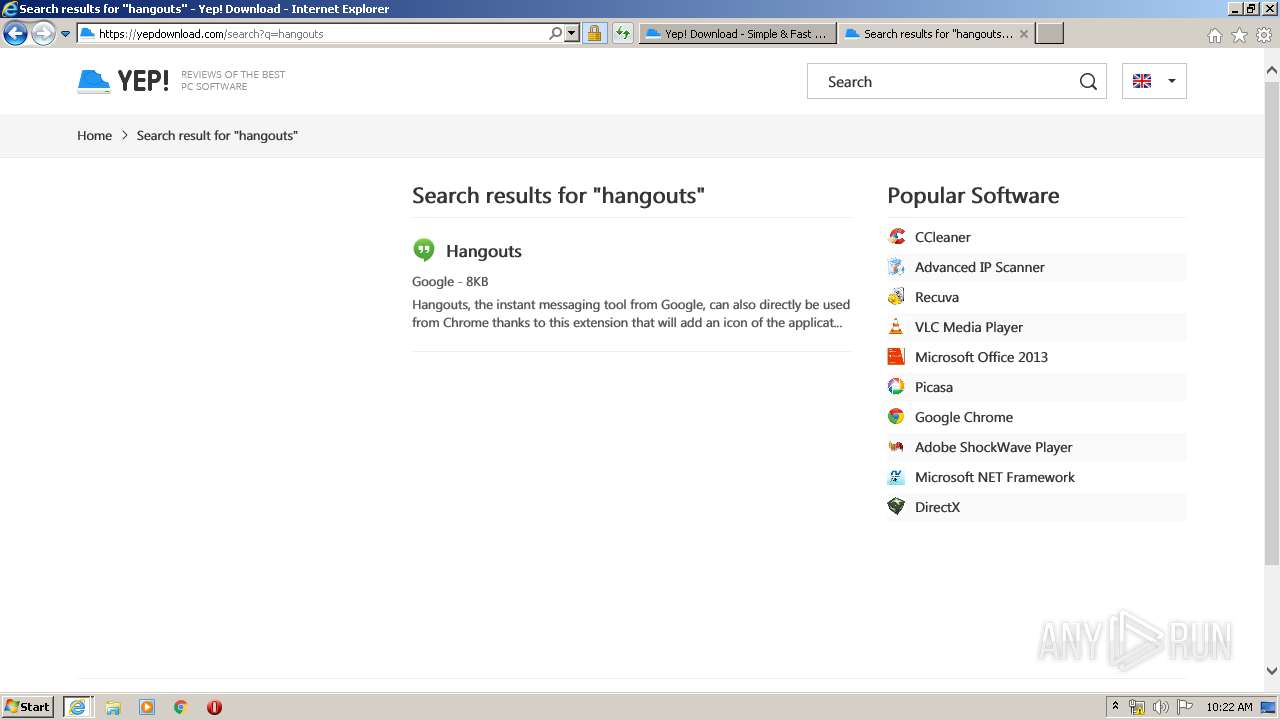This screenshot has height=720, width=1280.
Task: Click the Picasa icon
Action: (x=896, y=387)
